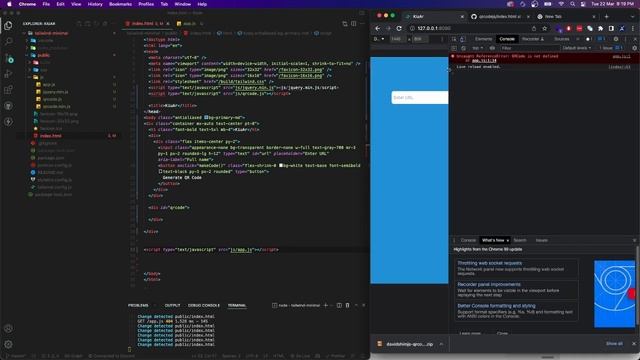
Task: Open Run and Debug view in activity bar
Action: tap(8, 74)
